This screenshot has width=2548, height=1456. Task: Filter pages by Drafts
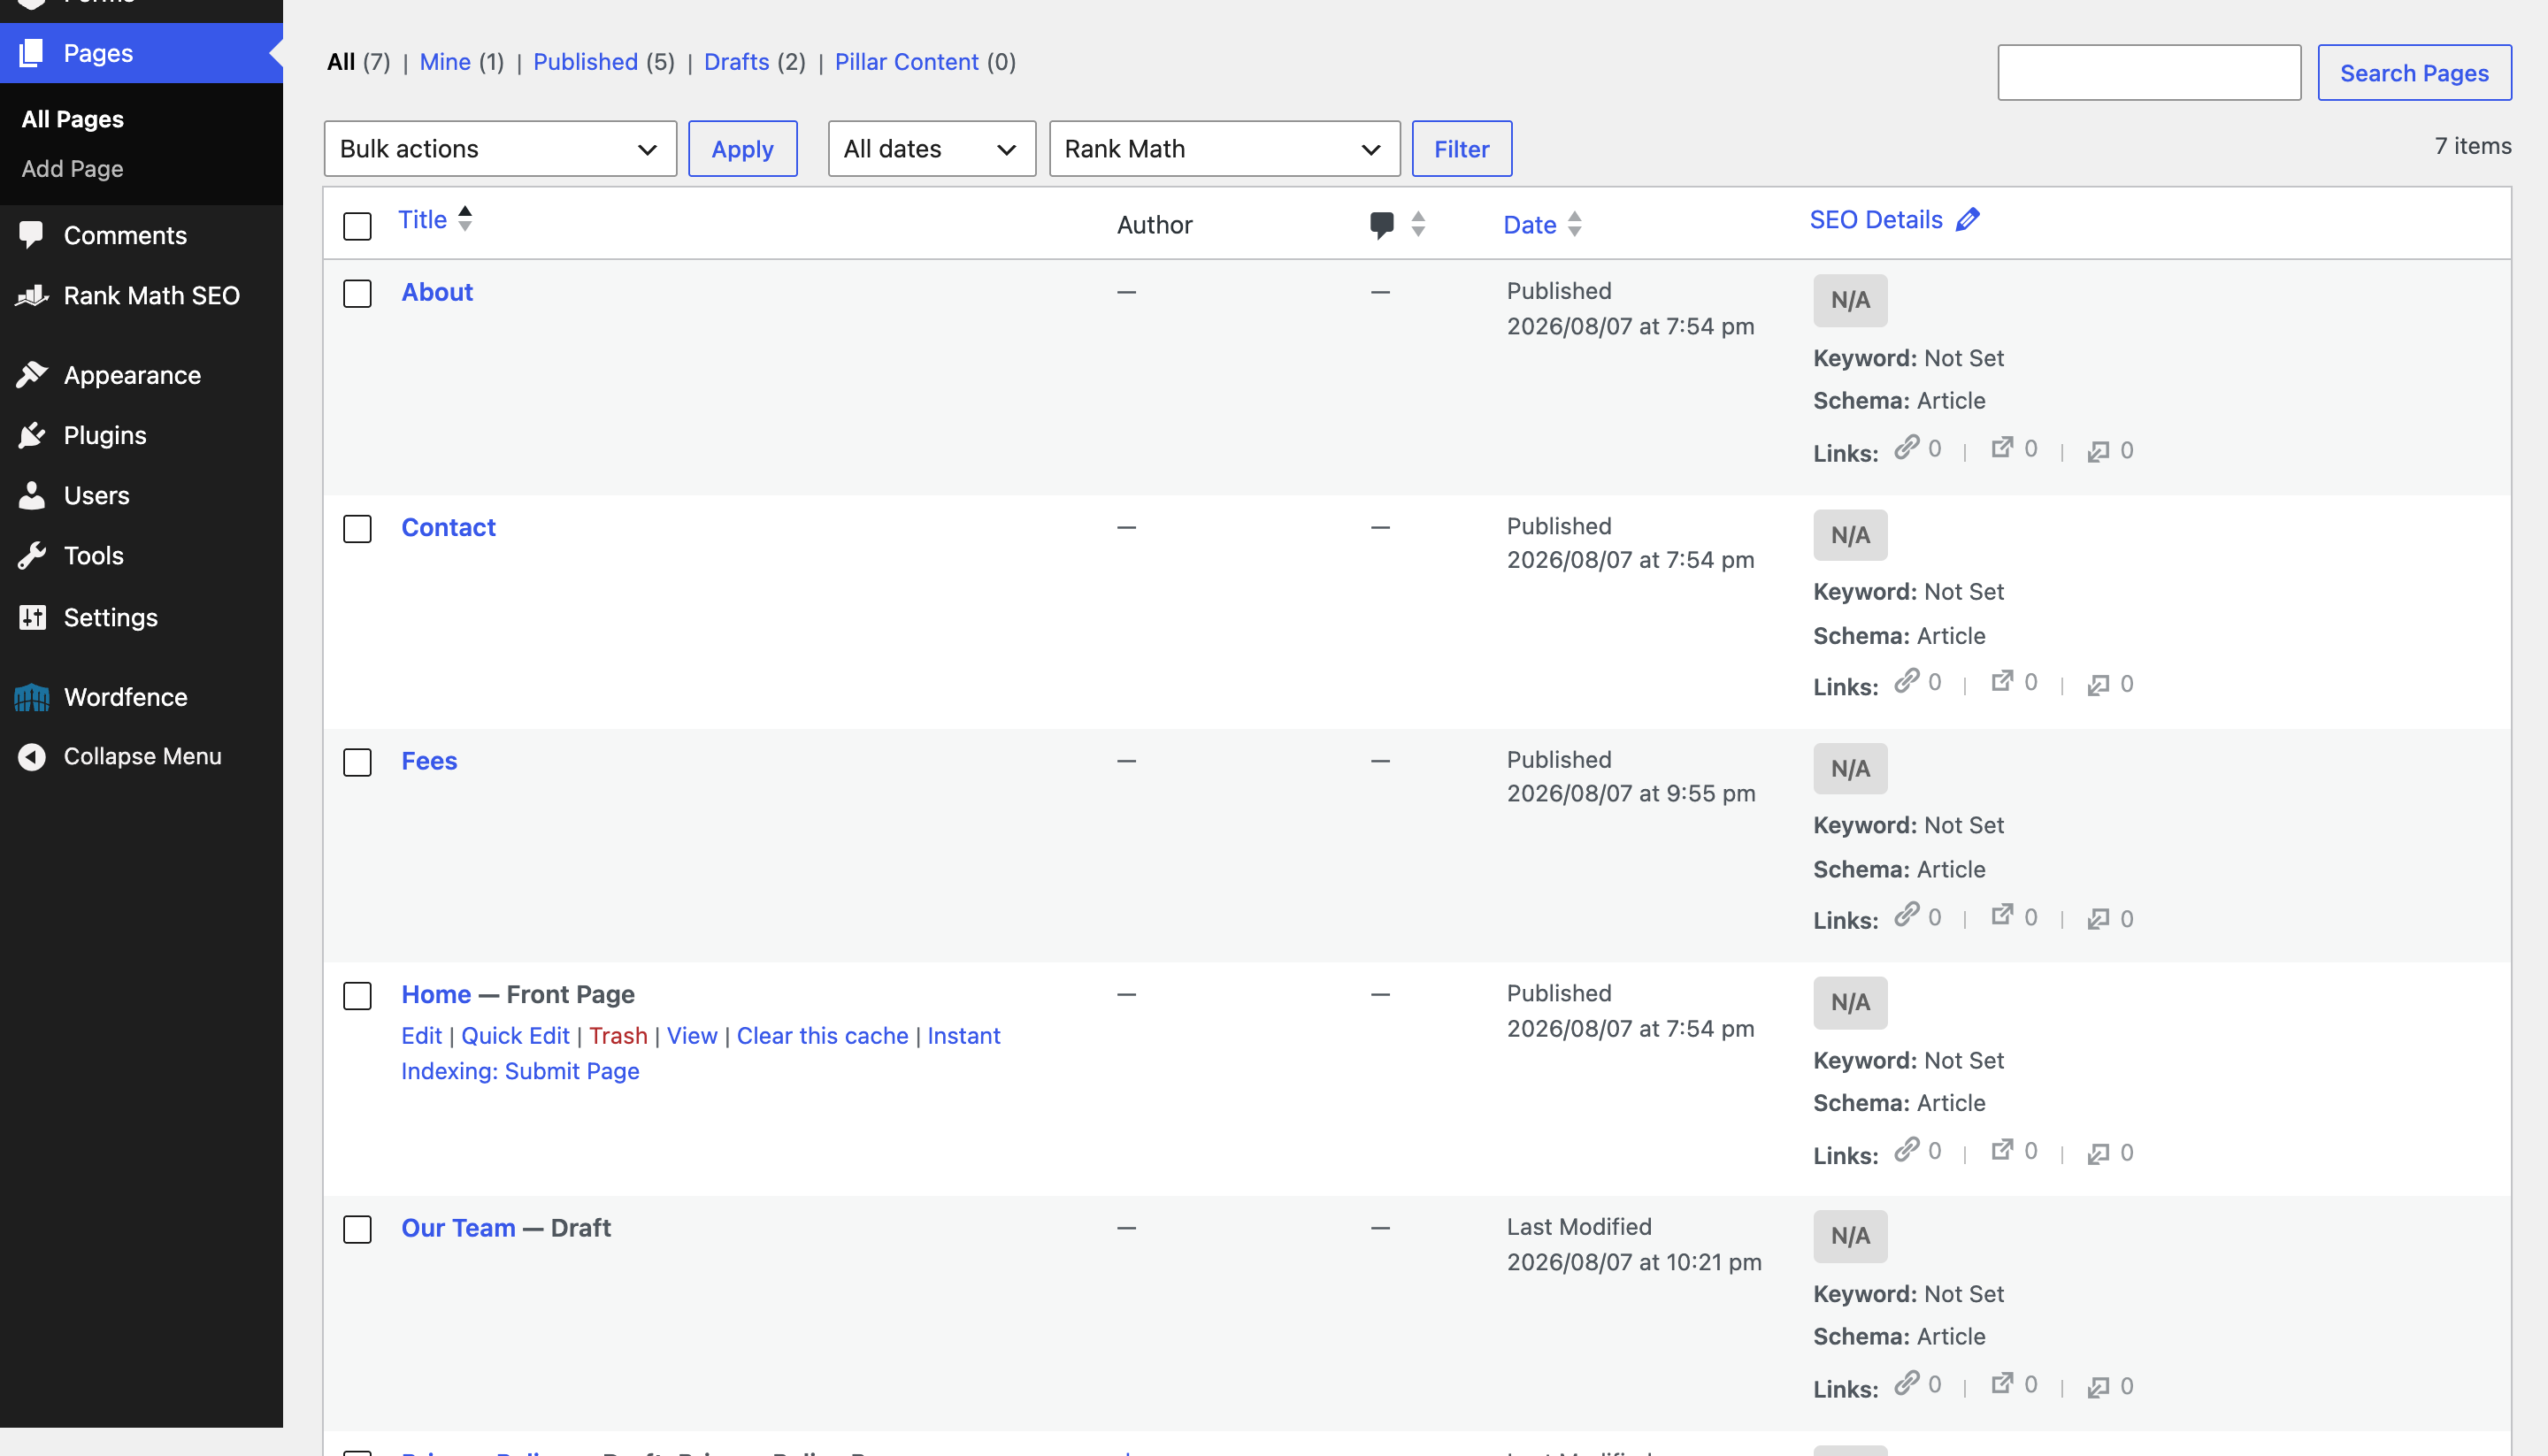[736, 62]
